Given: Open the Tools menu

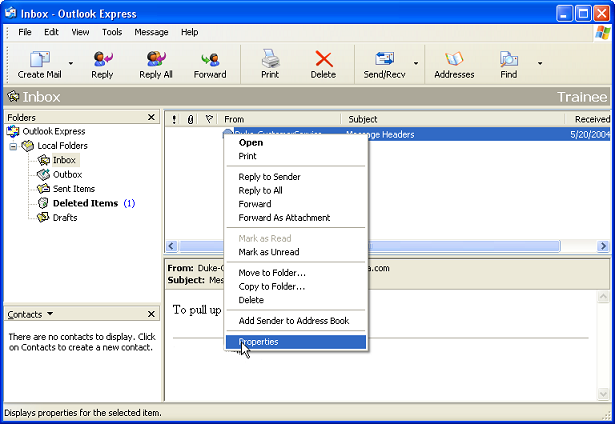Looking at the screenshot, I should coord(112,32).
